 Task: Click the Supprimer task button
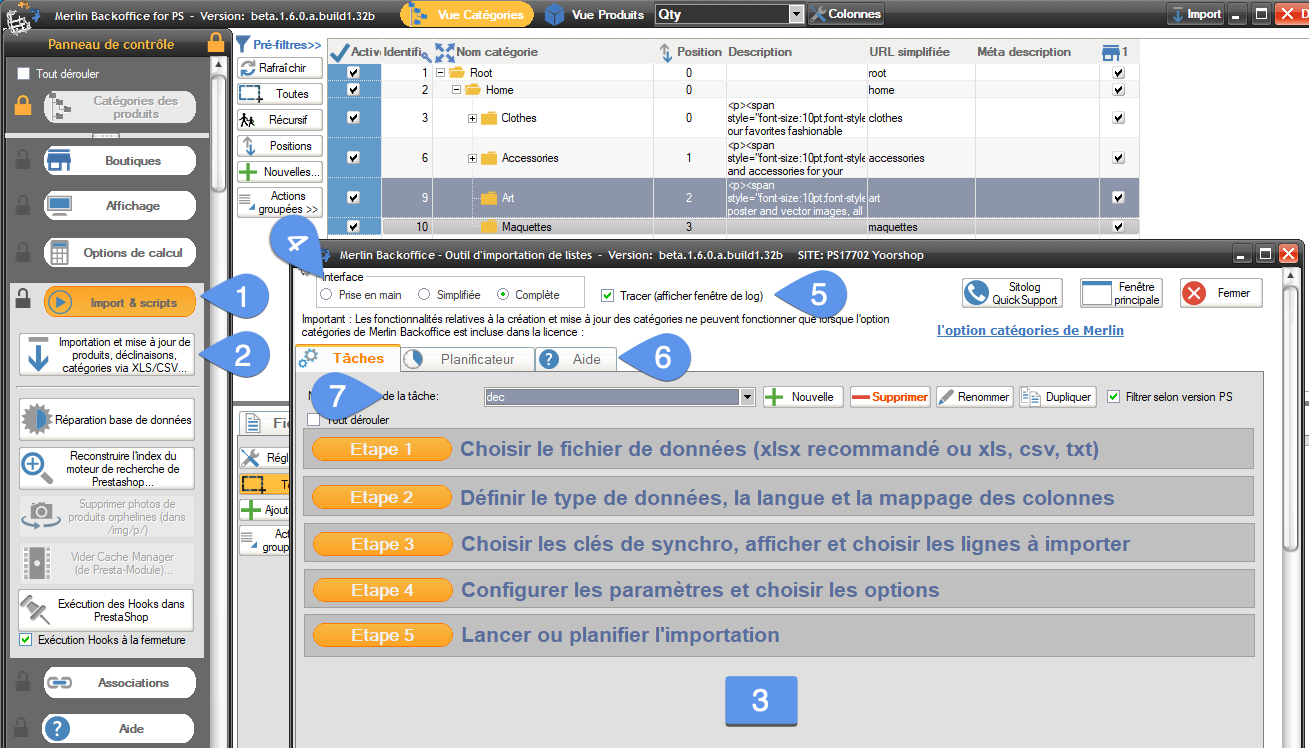[x=890, y=397]
